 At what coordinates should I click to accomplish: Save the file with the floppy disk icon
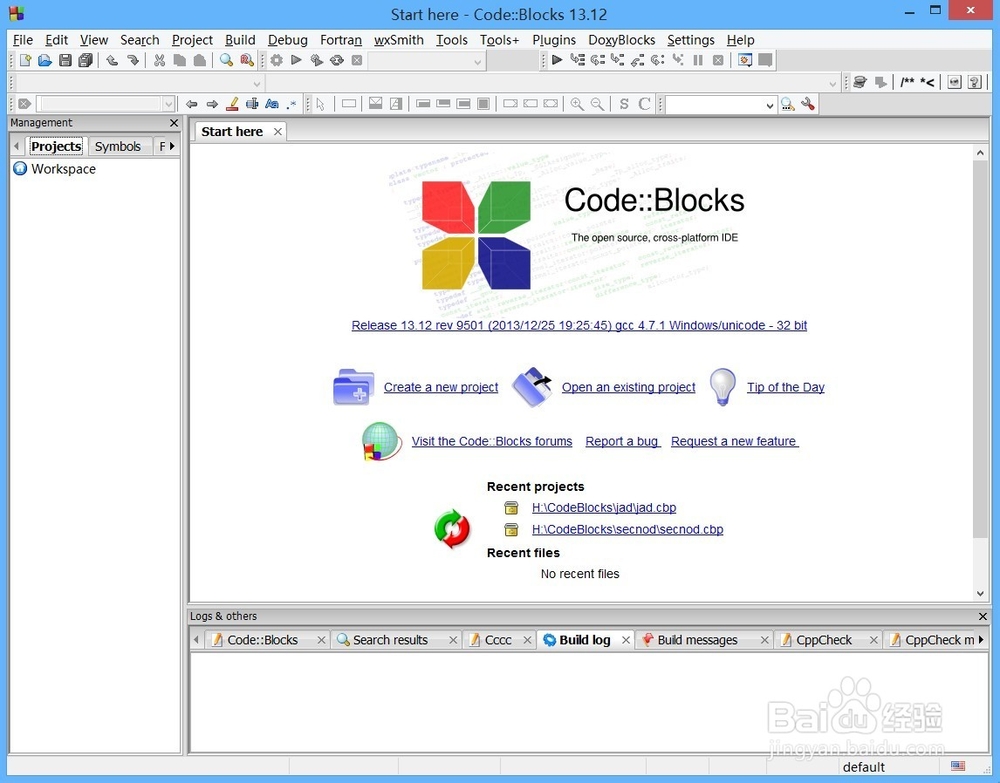pos(65,60)
